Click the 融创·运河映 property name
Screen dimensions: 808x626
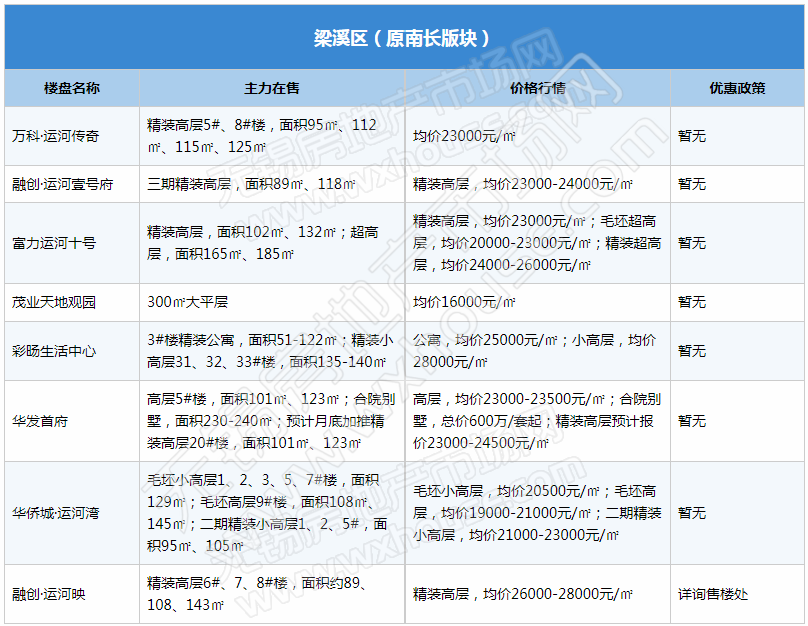point(49,594)
